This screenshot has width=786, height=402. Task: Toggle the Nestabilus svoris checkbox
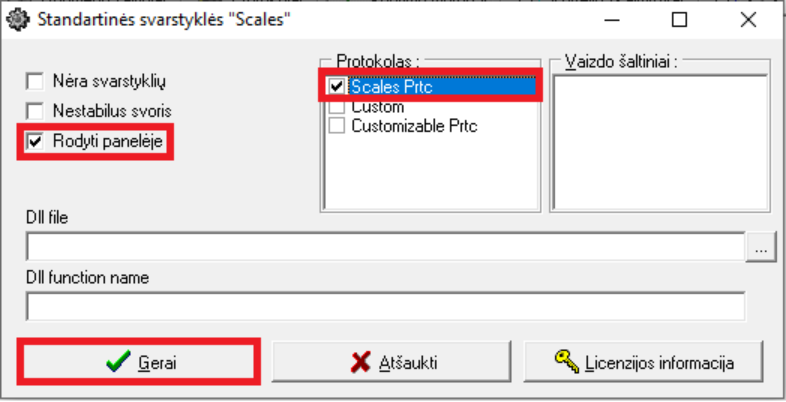point(36,111)
